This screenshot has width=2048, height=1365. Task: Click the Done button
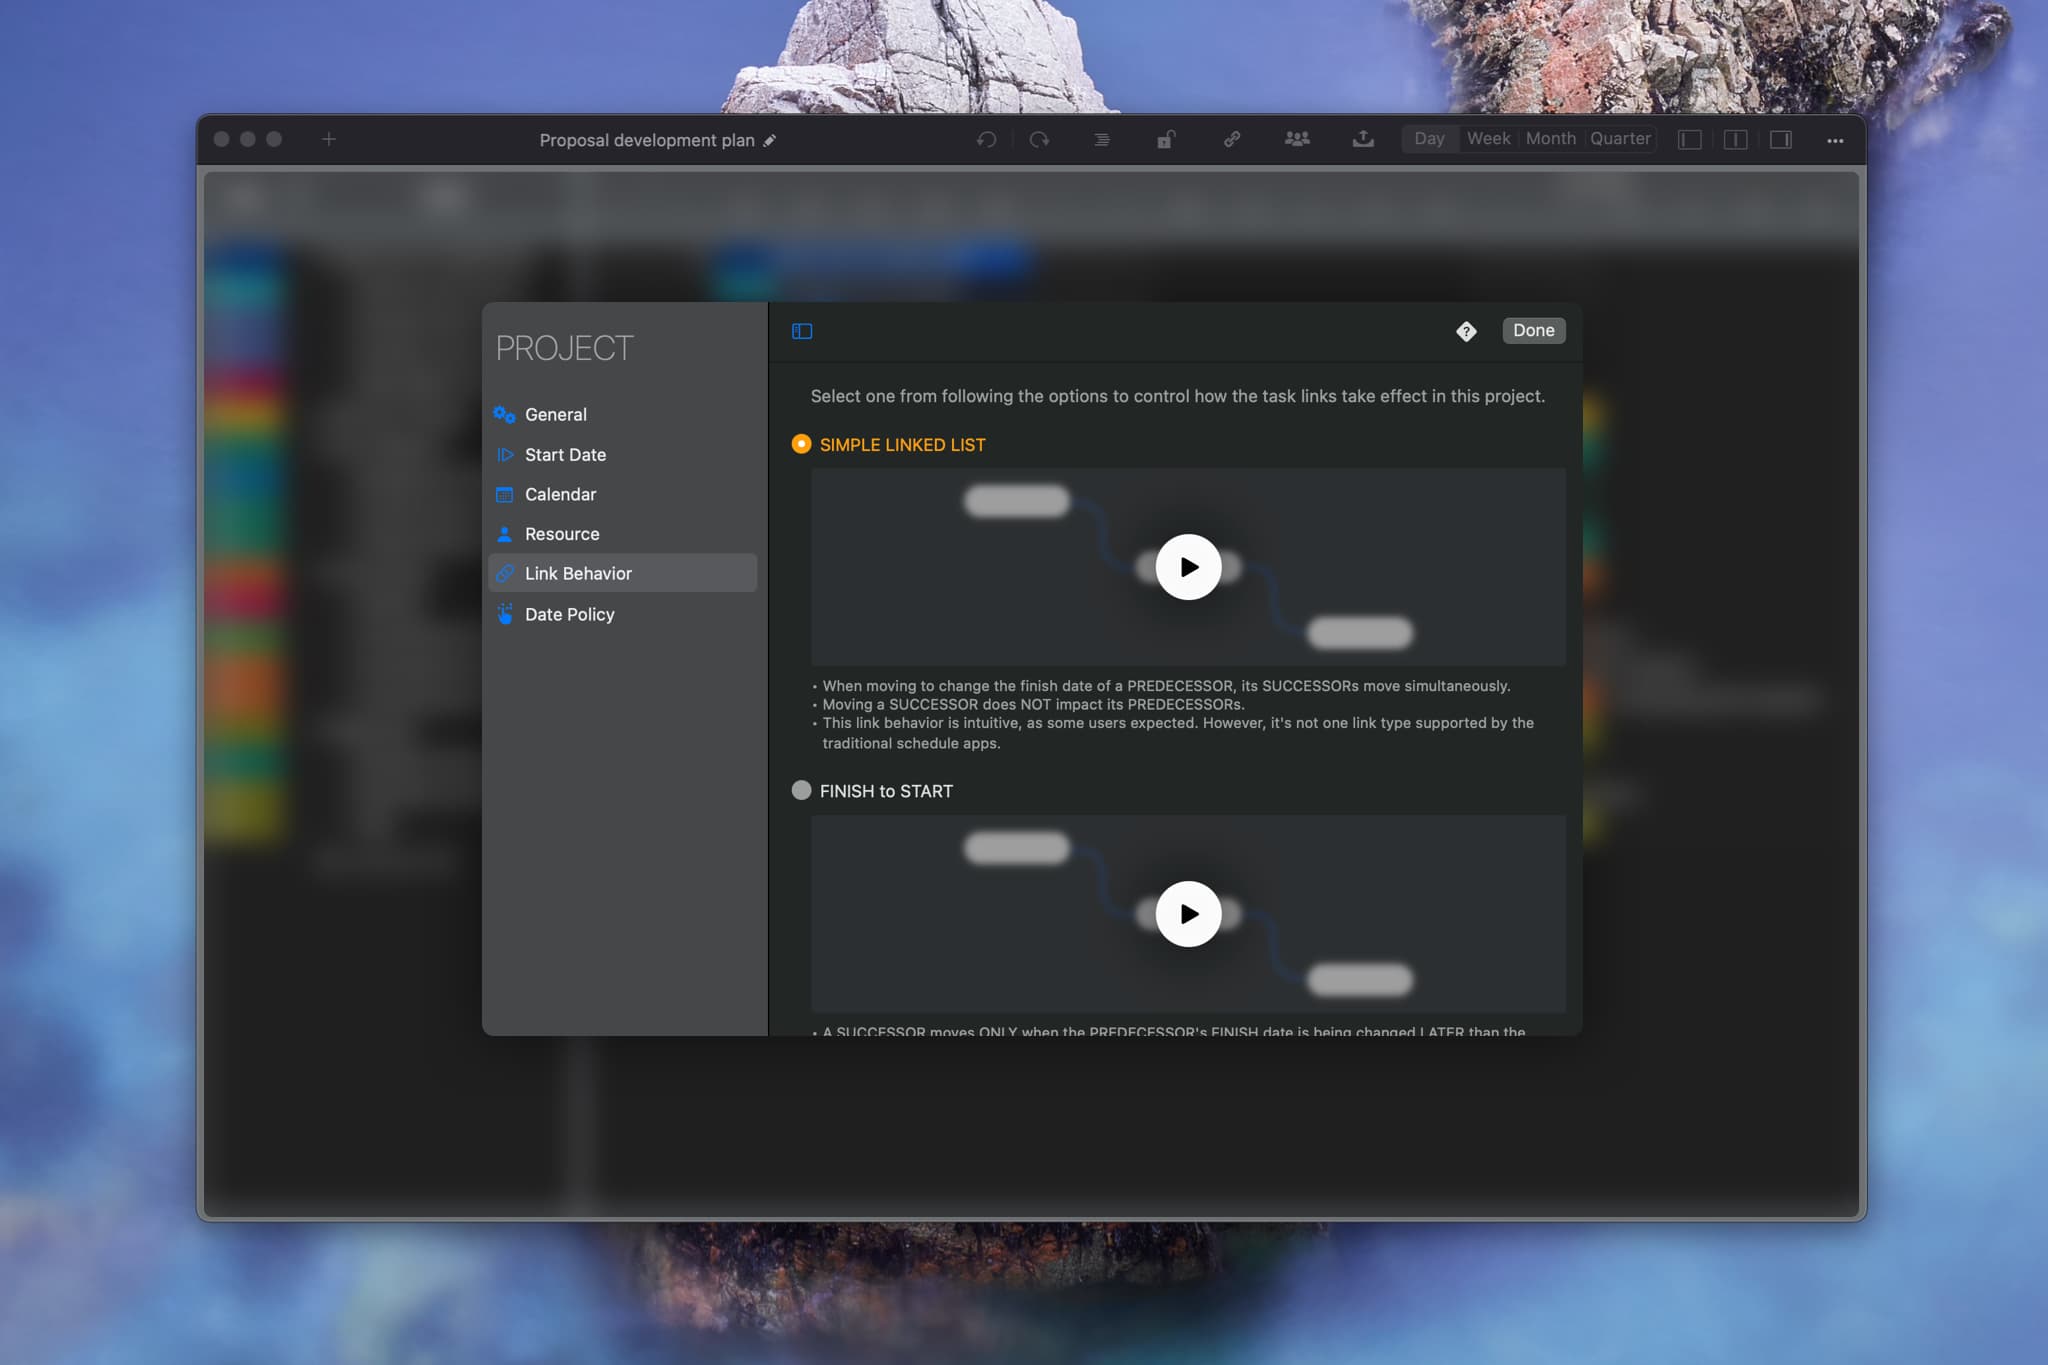[1533, 330]
